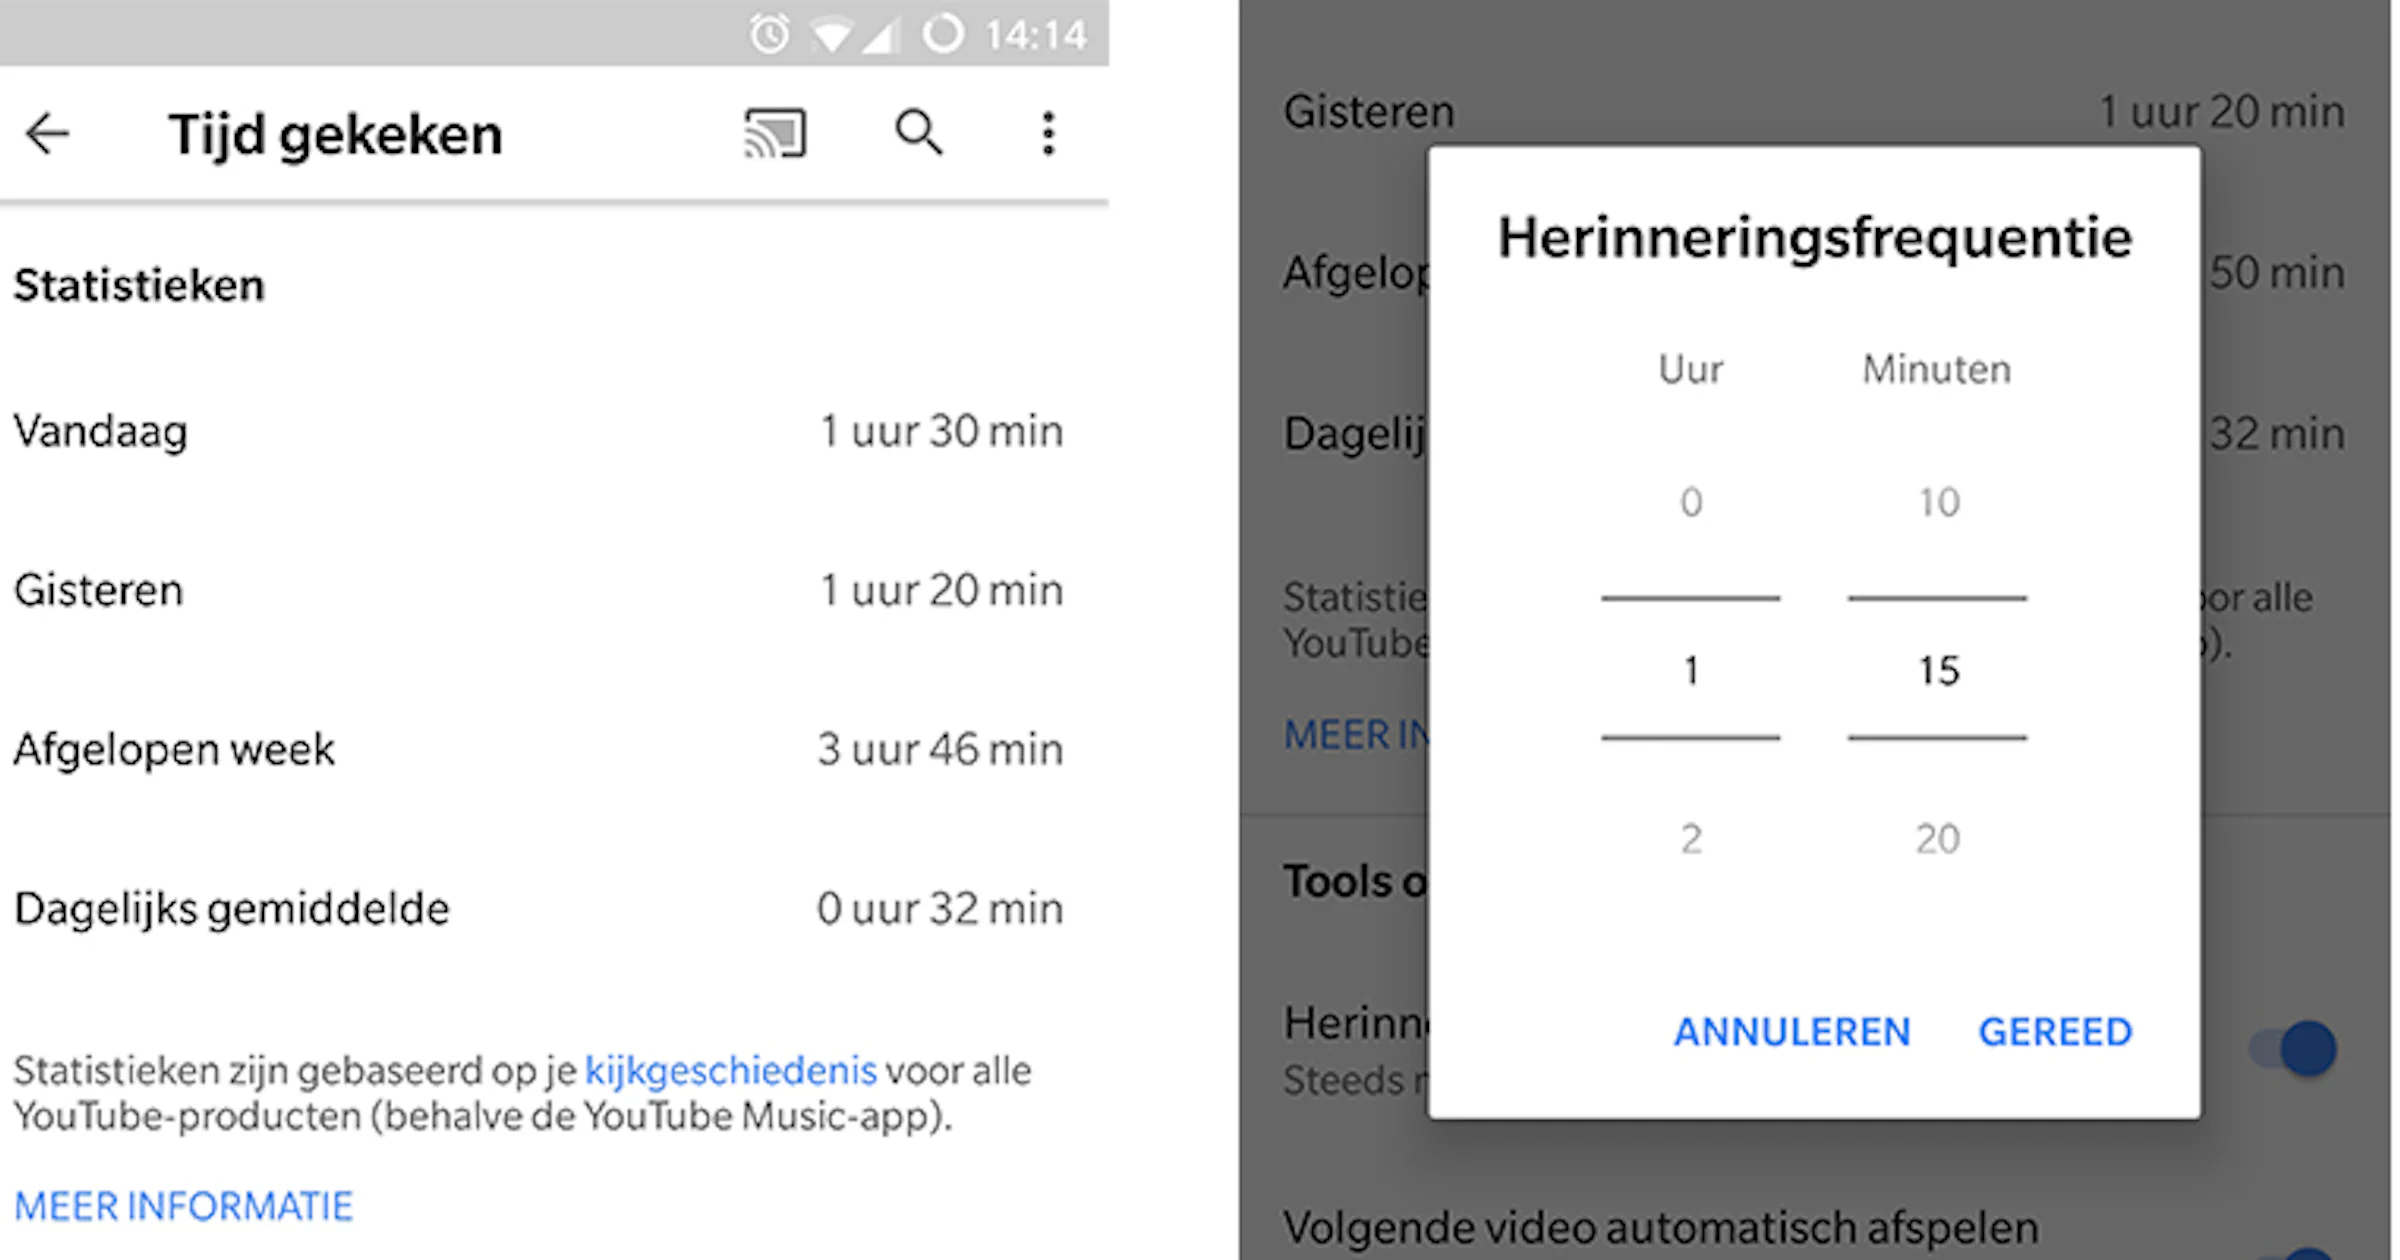
Task: Tap the 1 uur 30 min value
Action: [941, 432]
